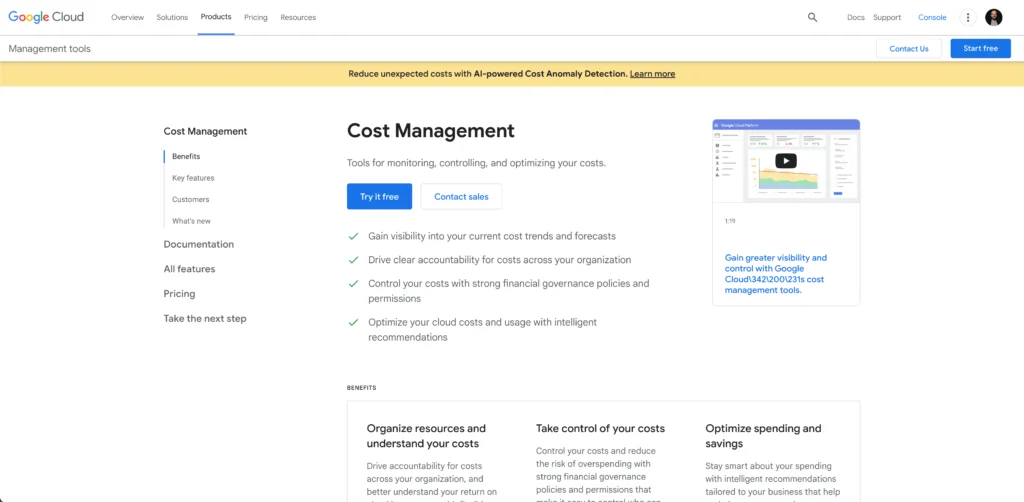Click checkmark beside 'Control your costs with strong'
This screenshot has height=502, width=1024.
click(353, 284)
